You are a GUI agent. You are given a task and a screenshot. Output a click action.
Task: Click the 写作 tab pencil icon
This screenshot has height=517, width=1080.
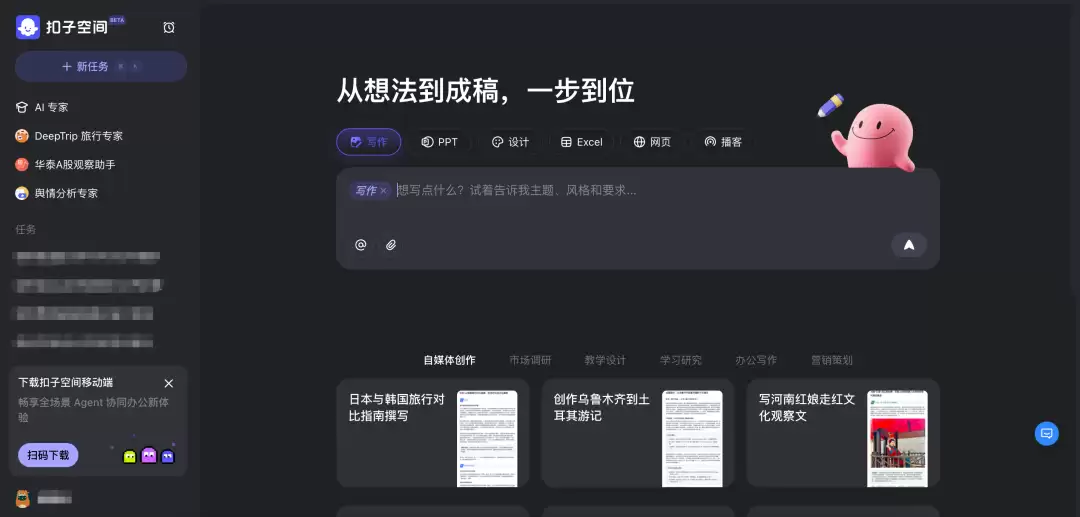[356, 143]
